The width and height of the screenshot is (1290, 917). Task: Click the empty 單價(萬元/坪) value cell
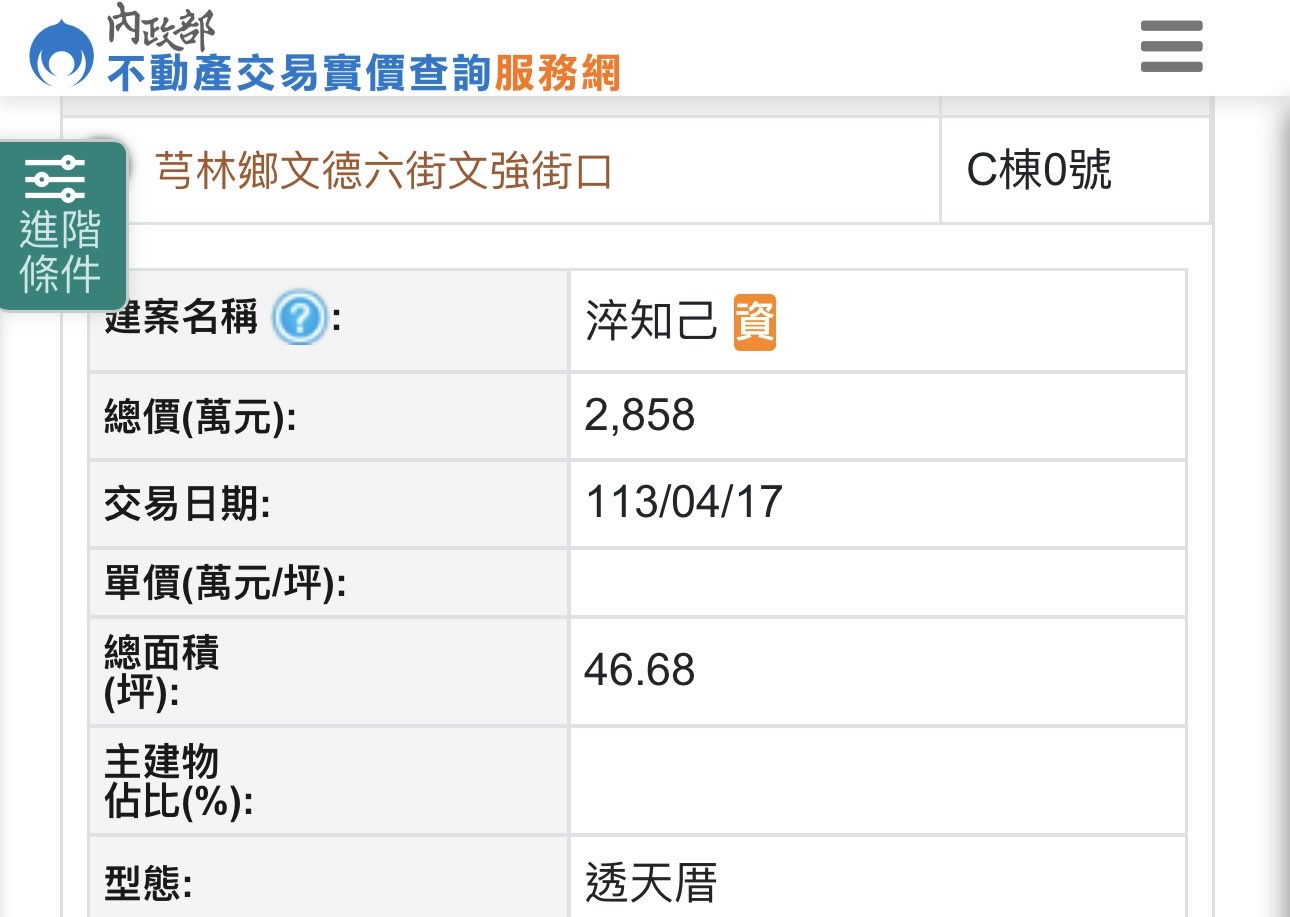point(876,582)
